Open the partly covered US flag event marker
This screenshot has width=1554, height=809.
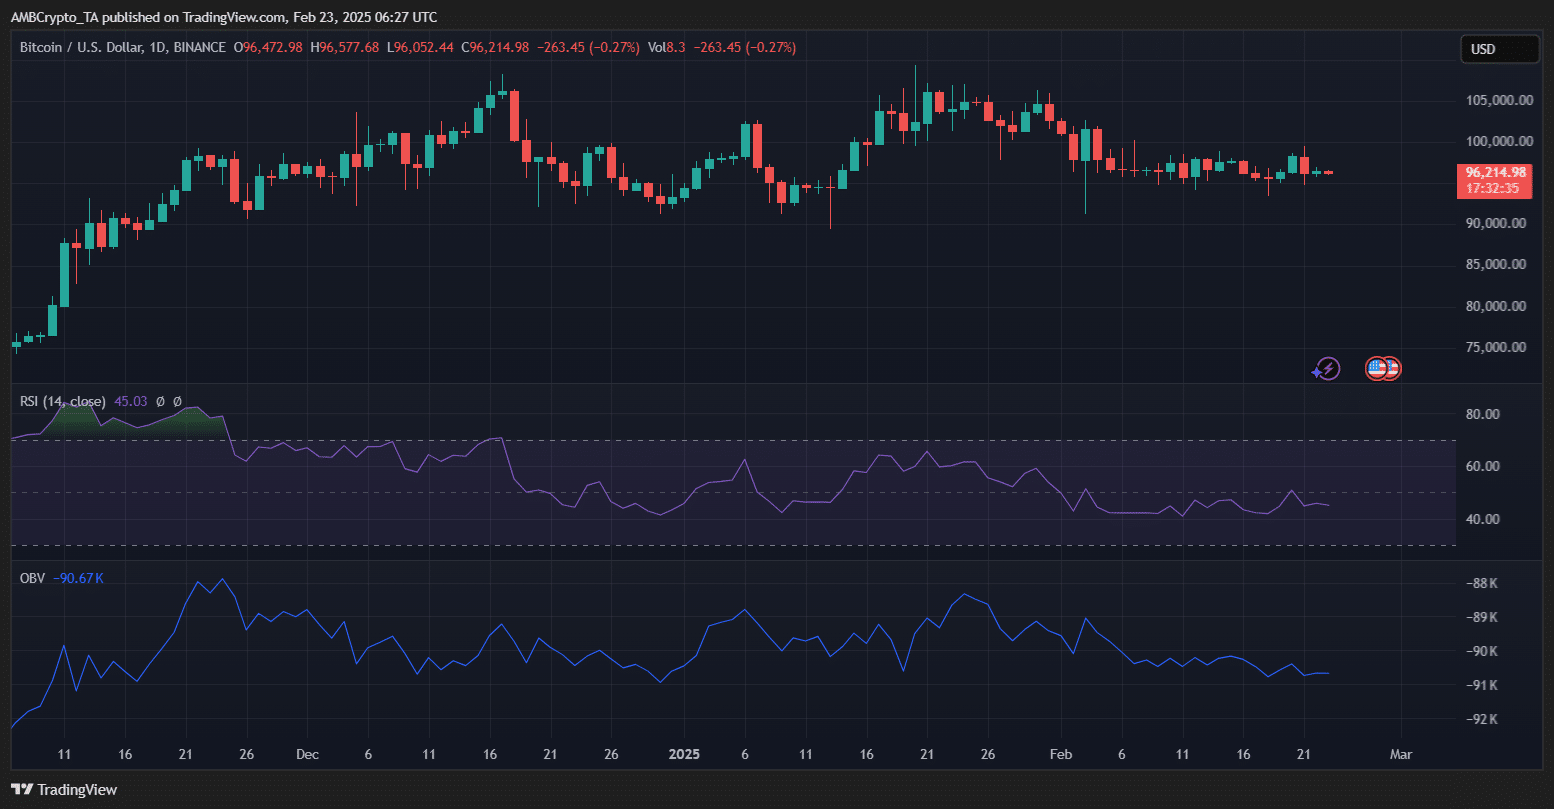click(1393, 369)
